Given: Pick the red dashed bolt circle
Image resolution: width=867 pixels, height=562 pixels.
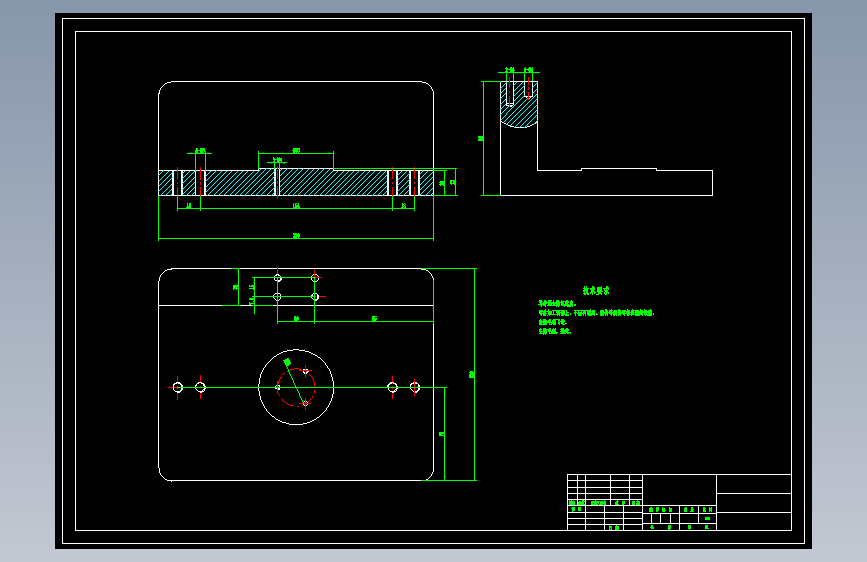Looking at the screenshot, I should click(x=296, y=387).
